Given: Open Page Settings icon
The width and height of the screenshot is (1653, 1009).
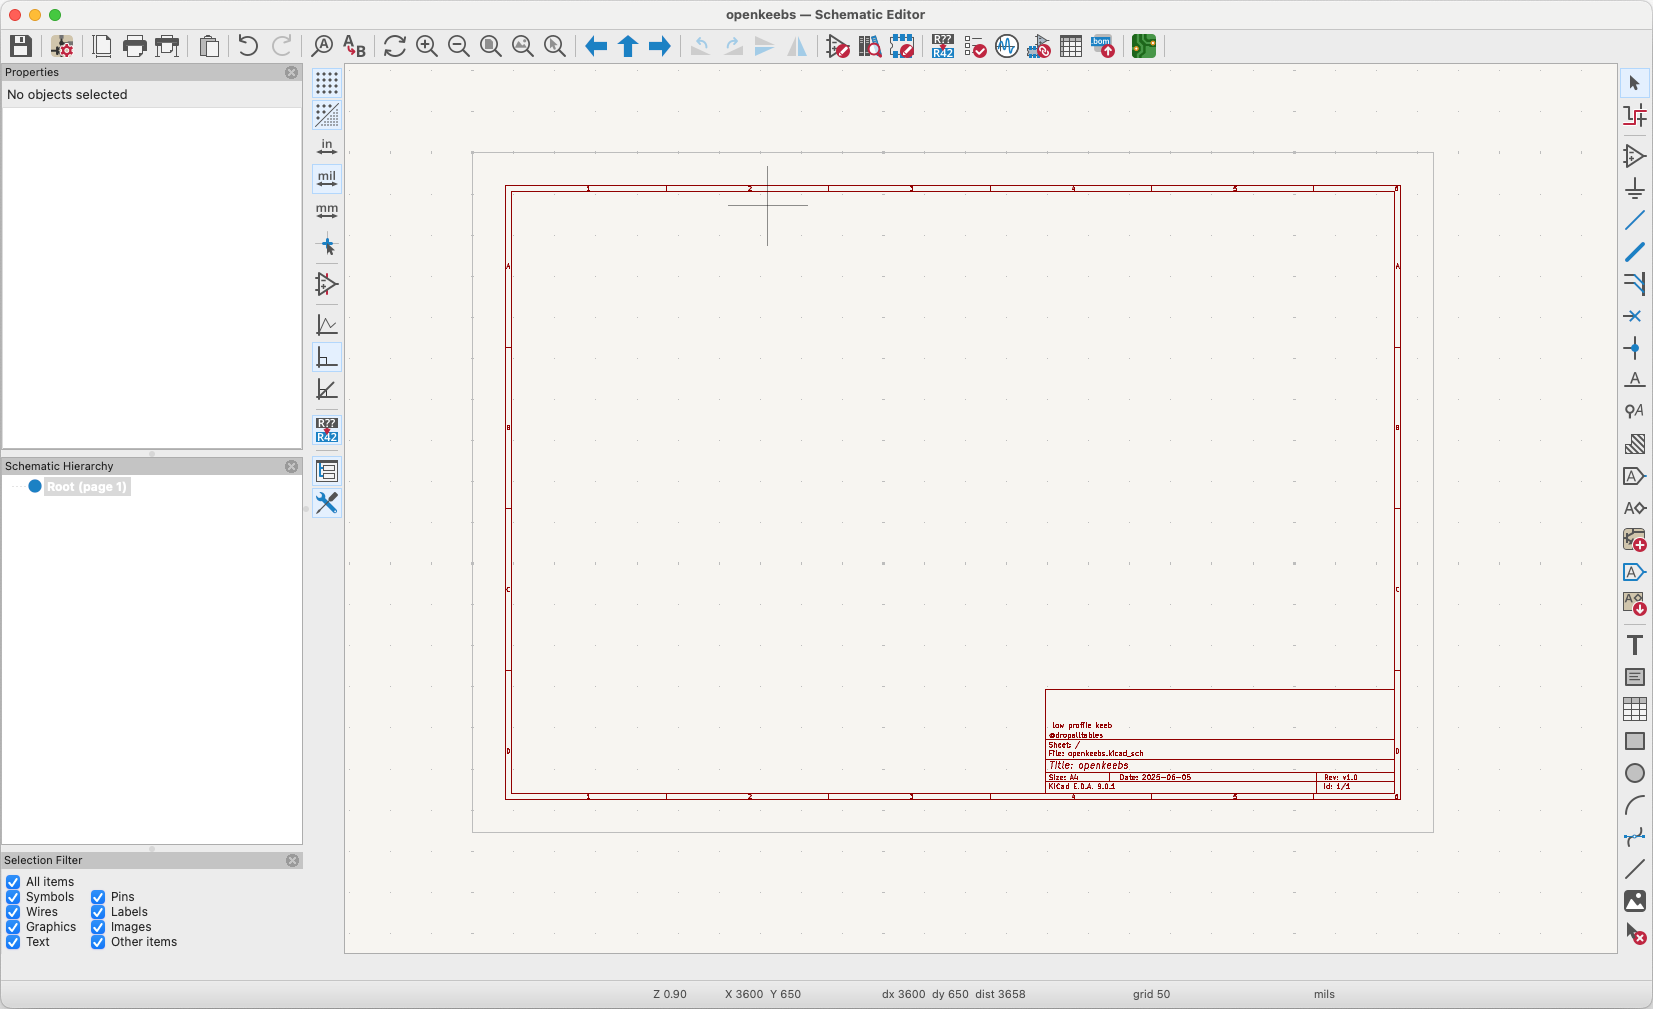Looking at the screenshot, I should (x=102, y=46).
